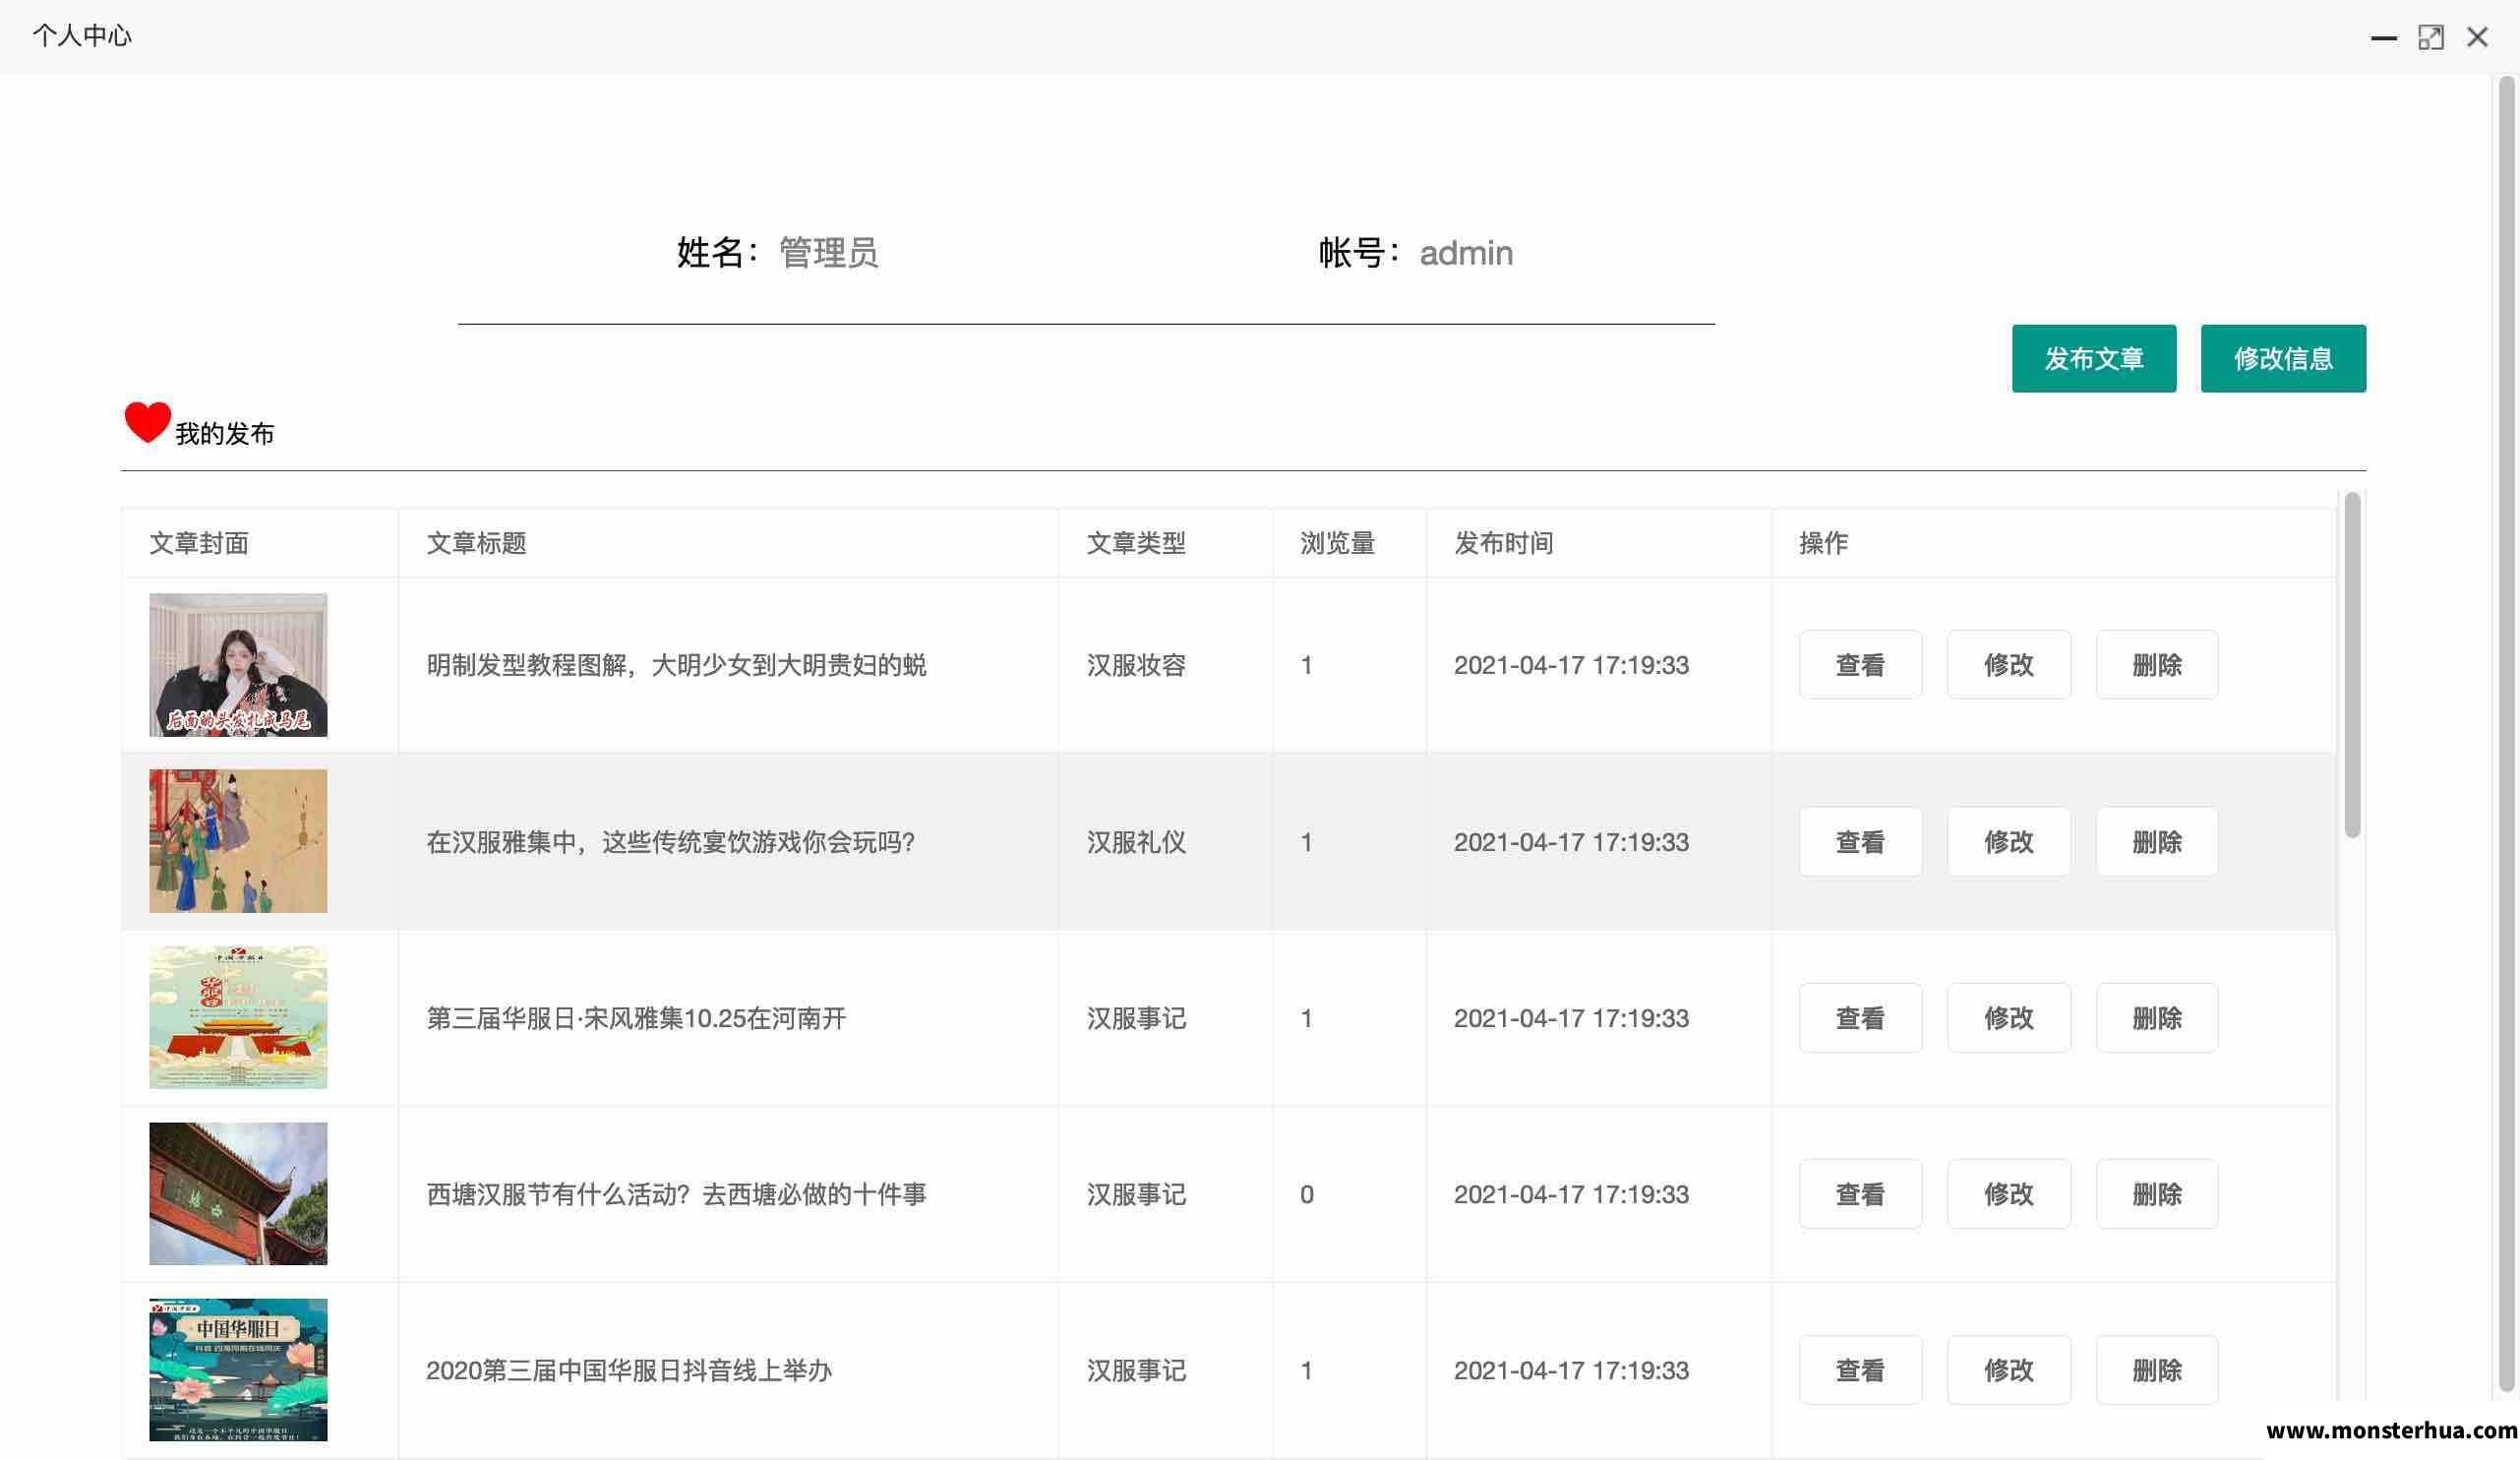
Task: Delete the 明制发型教程图解 article
Action: 2157,664
